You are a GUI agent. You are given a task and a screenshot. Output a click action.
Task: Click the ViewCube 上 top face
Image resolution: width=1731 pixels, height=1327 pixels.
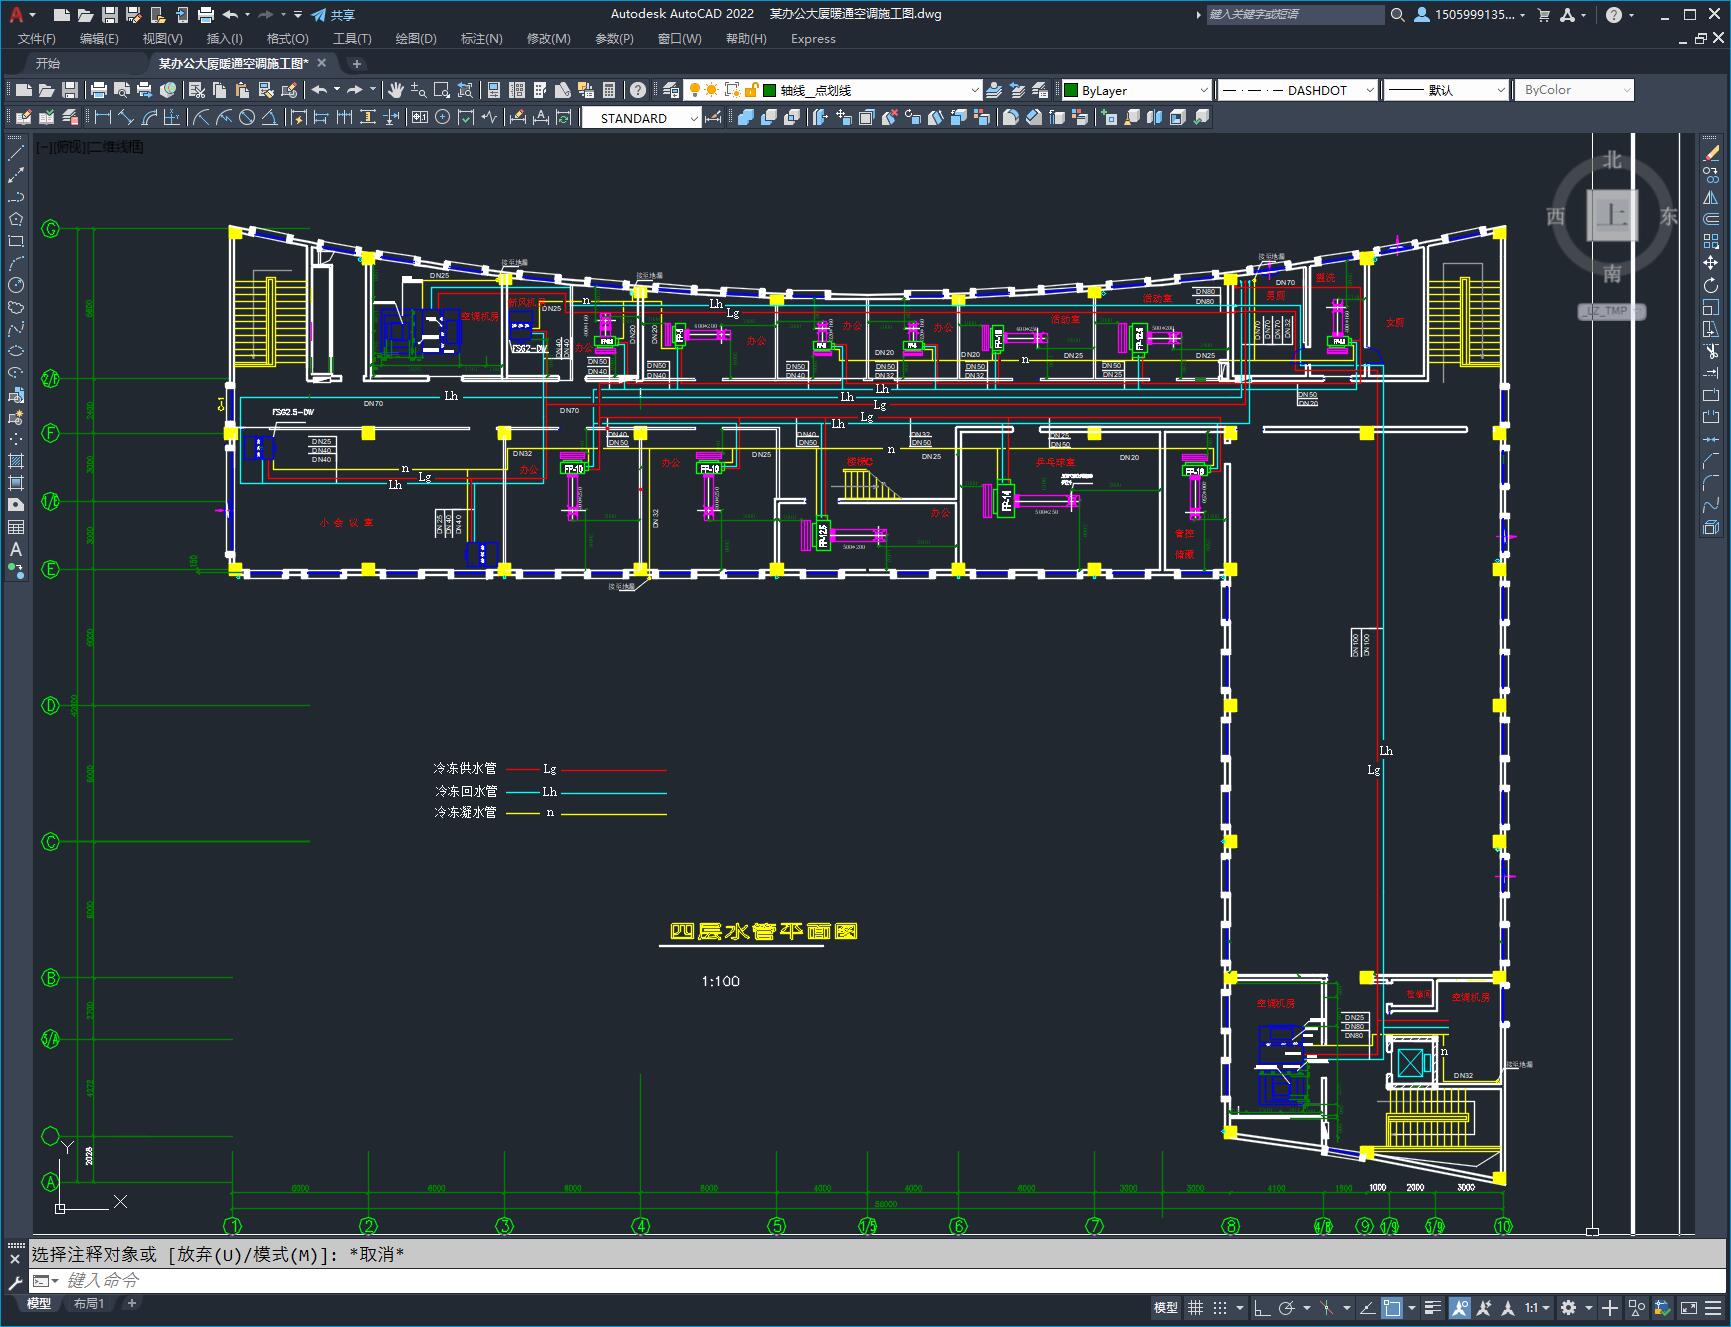point(1612,215)
